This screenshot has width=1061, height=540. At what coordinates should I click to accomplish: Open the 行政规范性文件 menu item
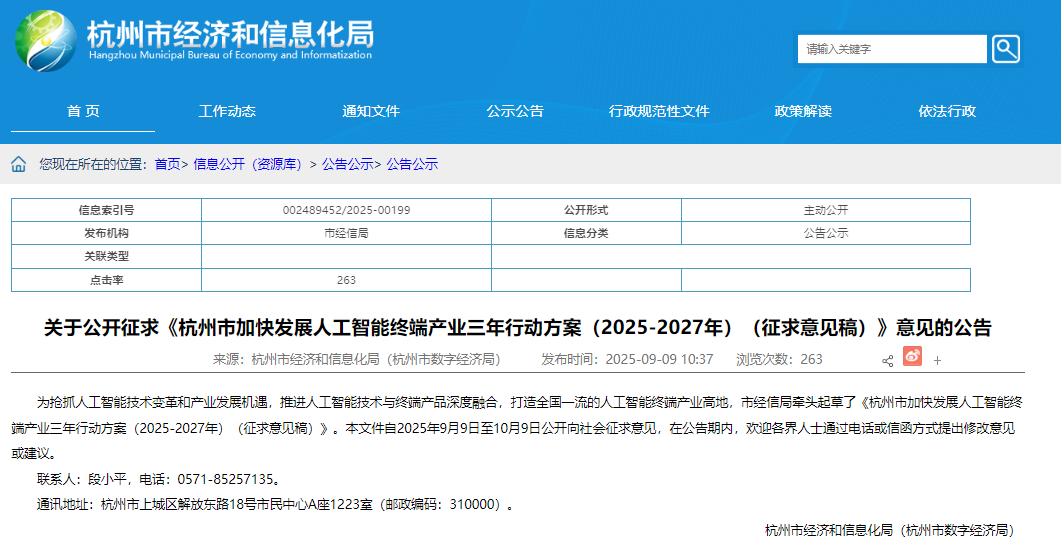pos(659,111)
